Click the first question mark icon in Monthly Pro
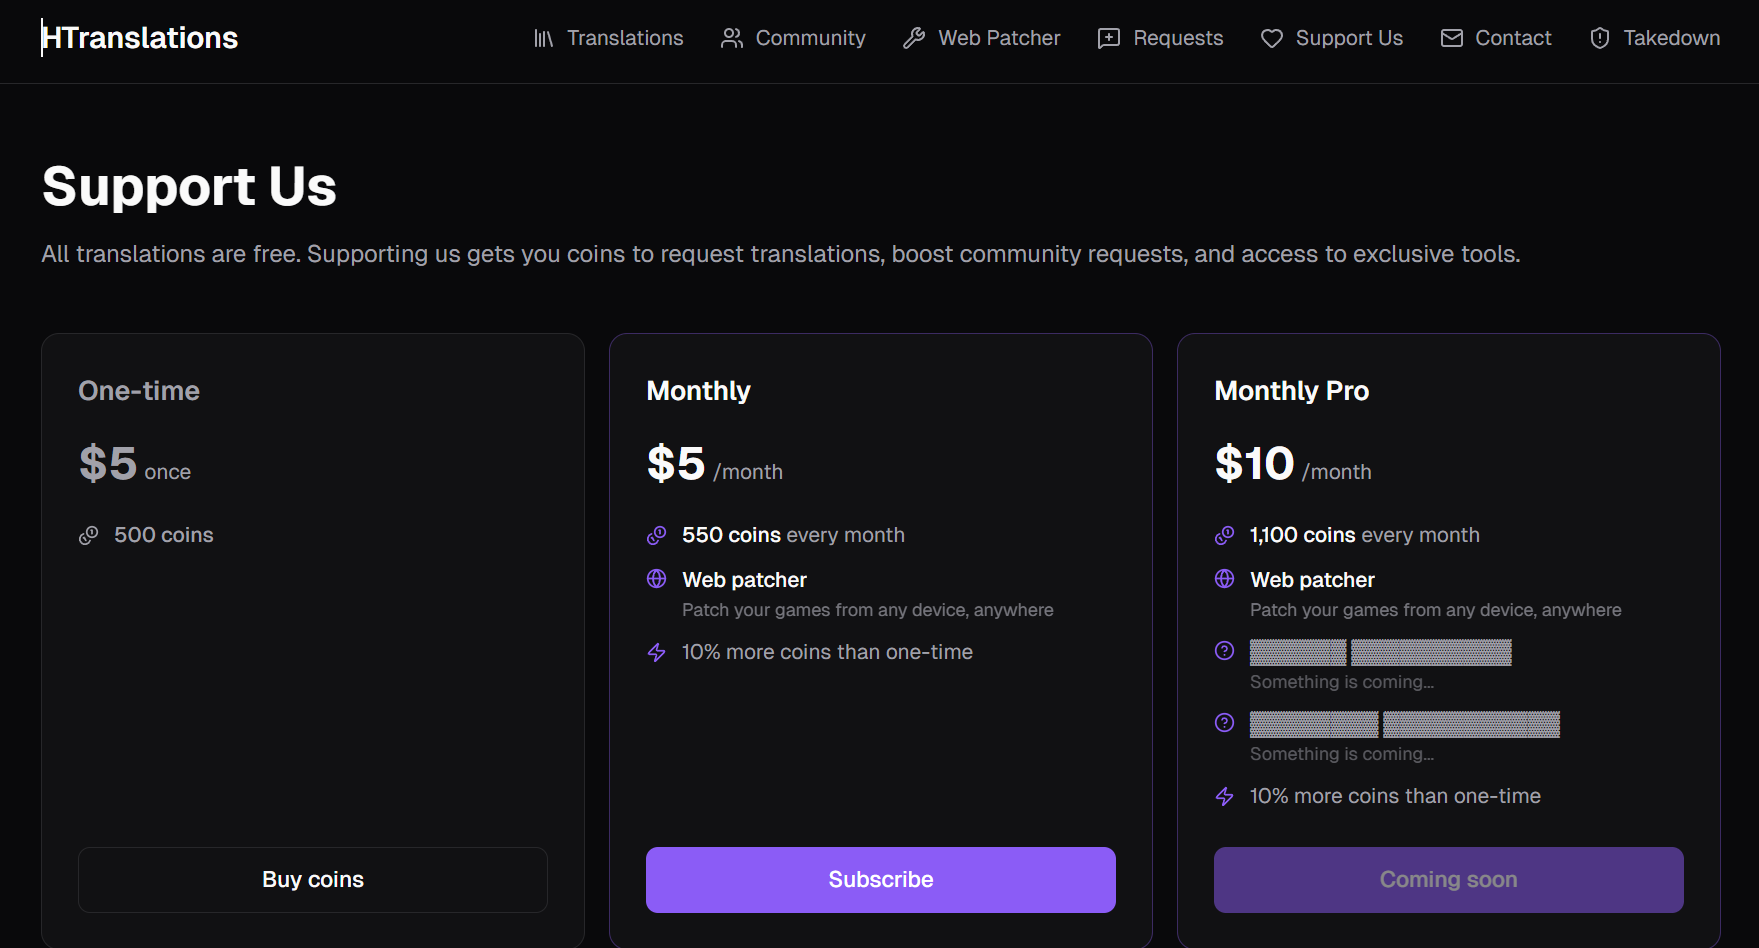This screenshot has width=1759, height=948. (1225, 651)
